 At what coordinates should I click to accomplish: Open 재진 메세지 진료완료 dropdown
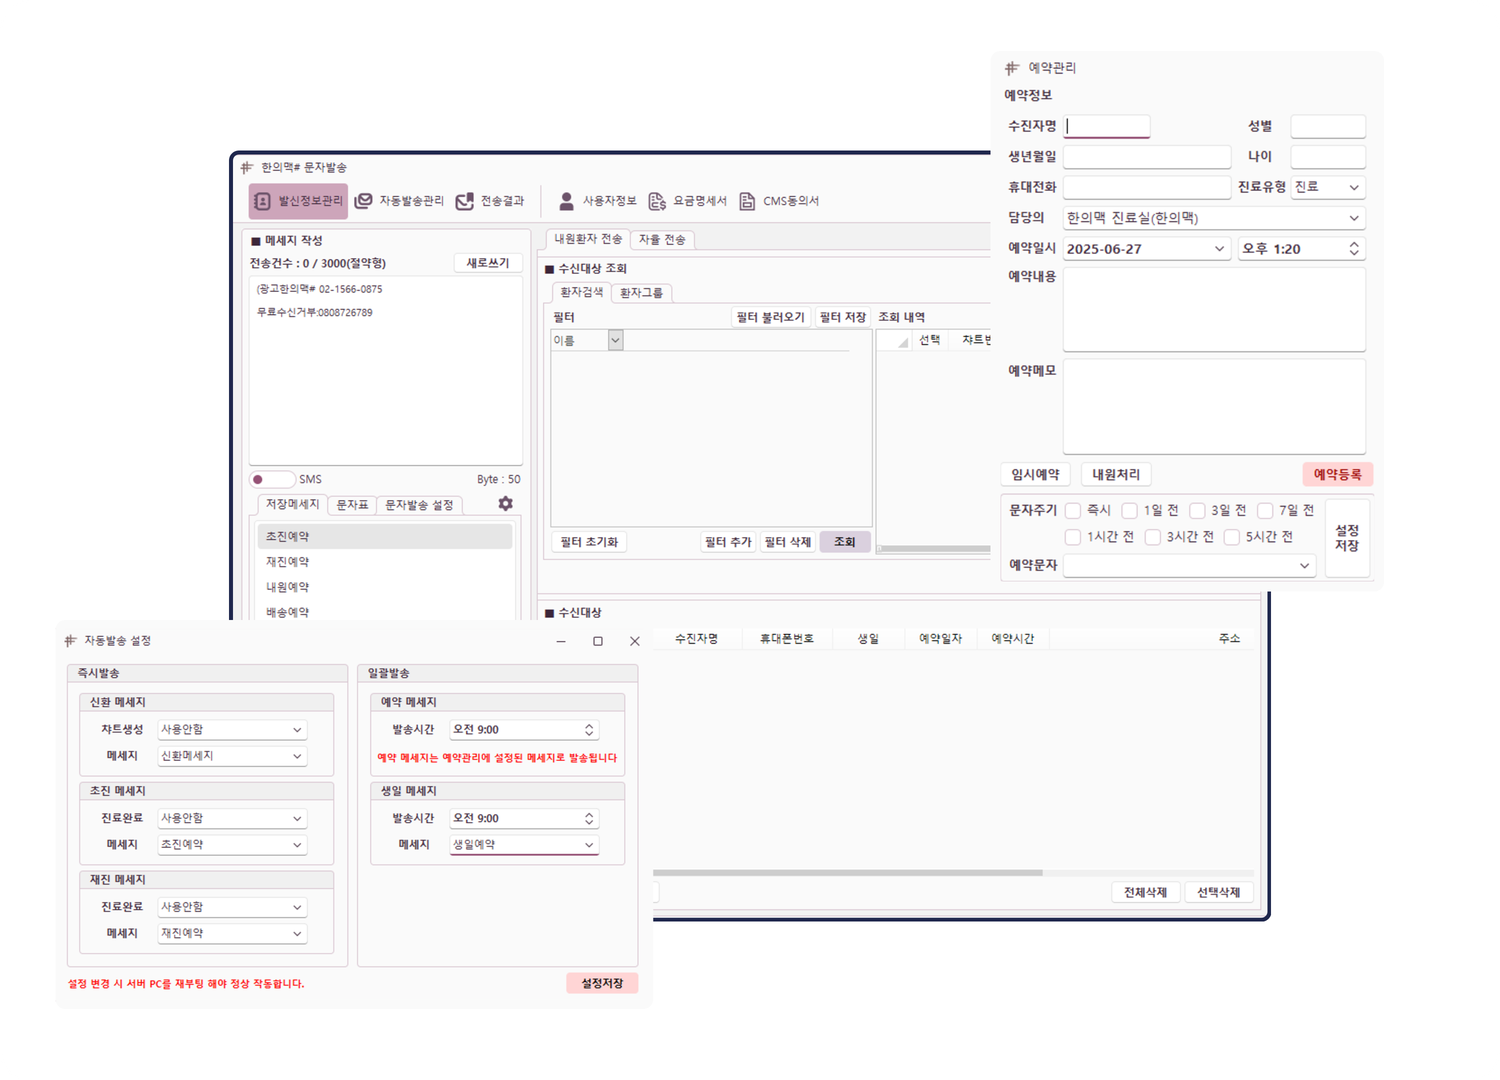click(x=231, y=907)
